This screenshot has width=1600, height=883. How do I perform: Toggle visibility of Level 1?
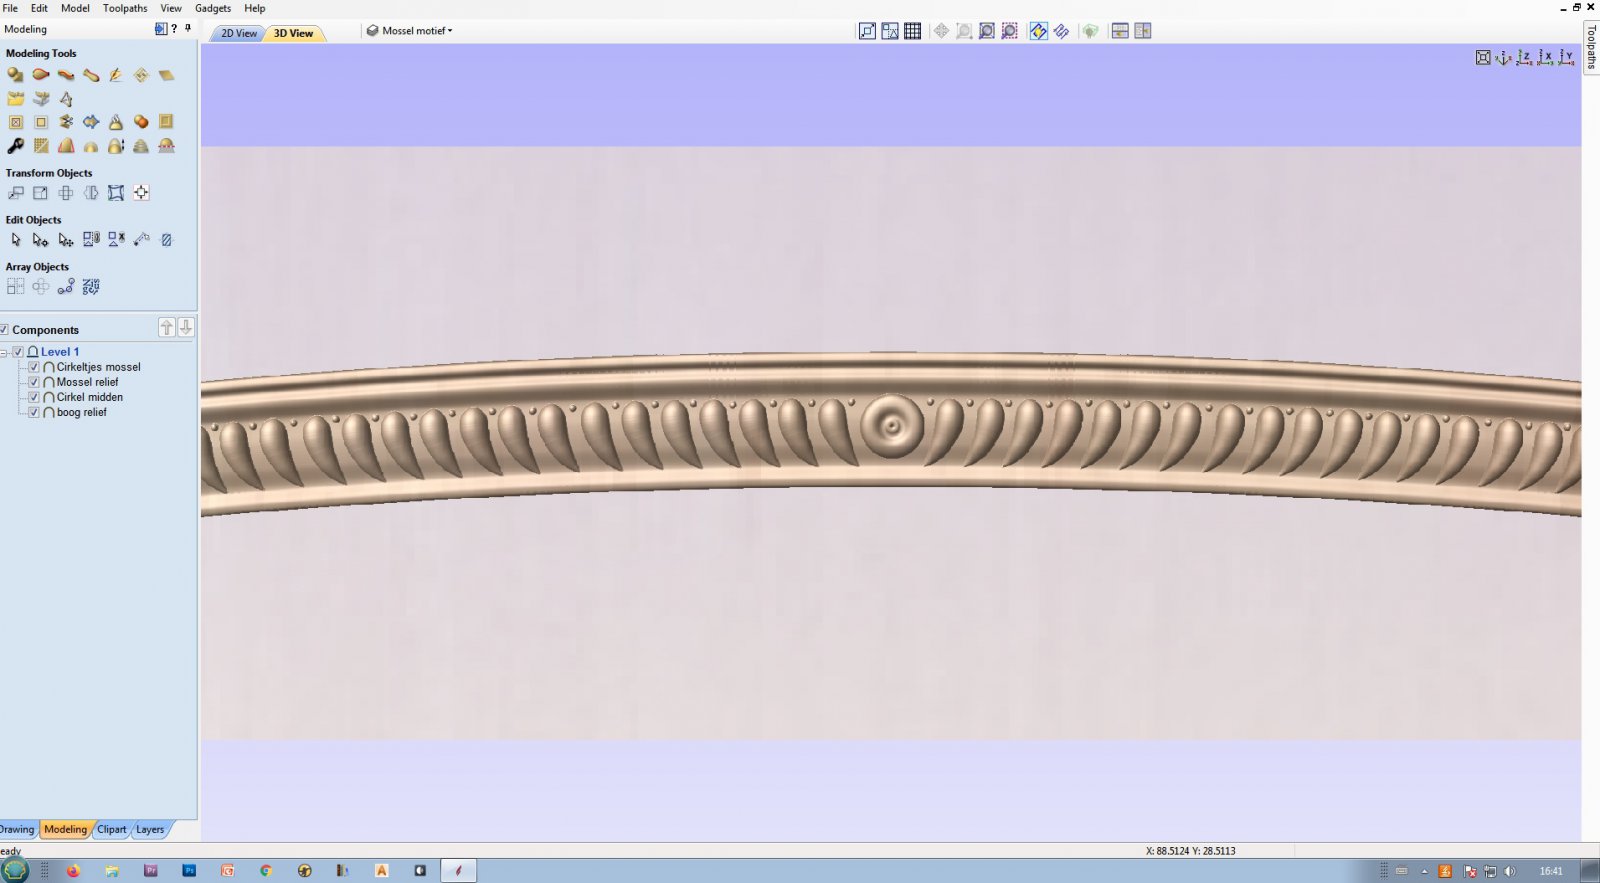pyautogui.click(x=18, y=352)
